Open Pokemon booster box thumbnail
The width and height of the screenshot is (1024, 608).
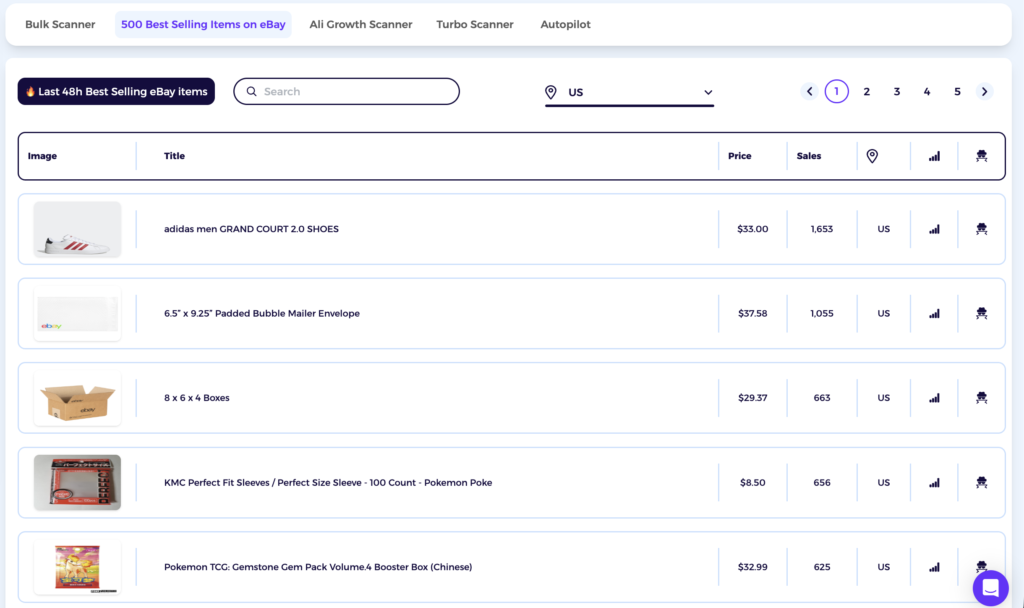click(77, 567)
